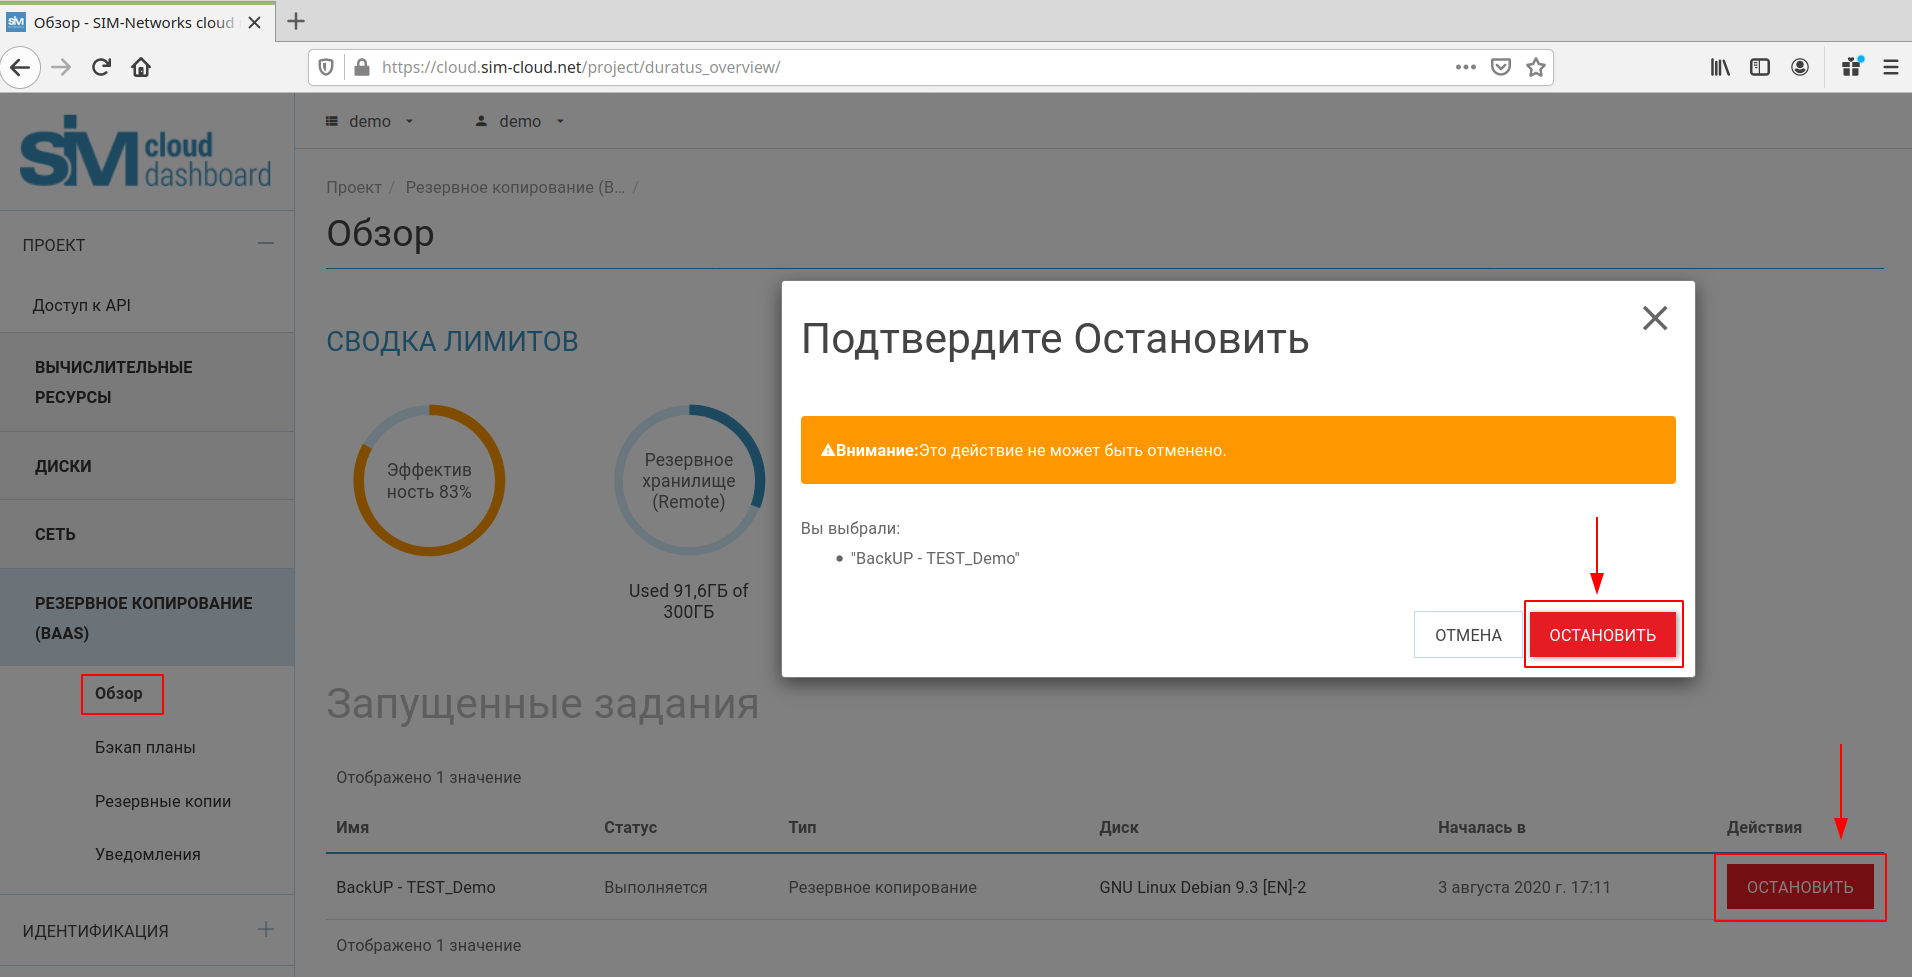Collapse the ПРОЕКТ sidebar section
Viewport: 1912px width, 977px height.
click(265, 244)
